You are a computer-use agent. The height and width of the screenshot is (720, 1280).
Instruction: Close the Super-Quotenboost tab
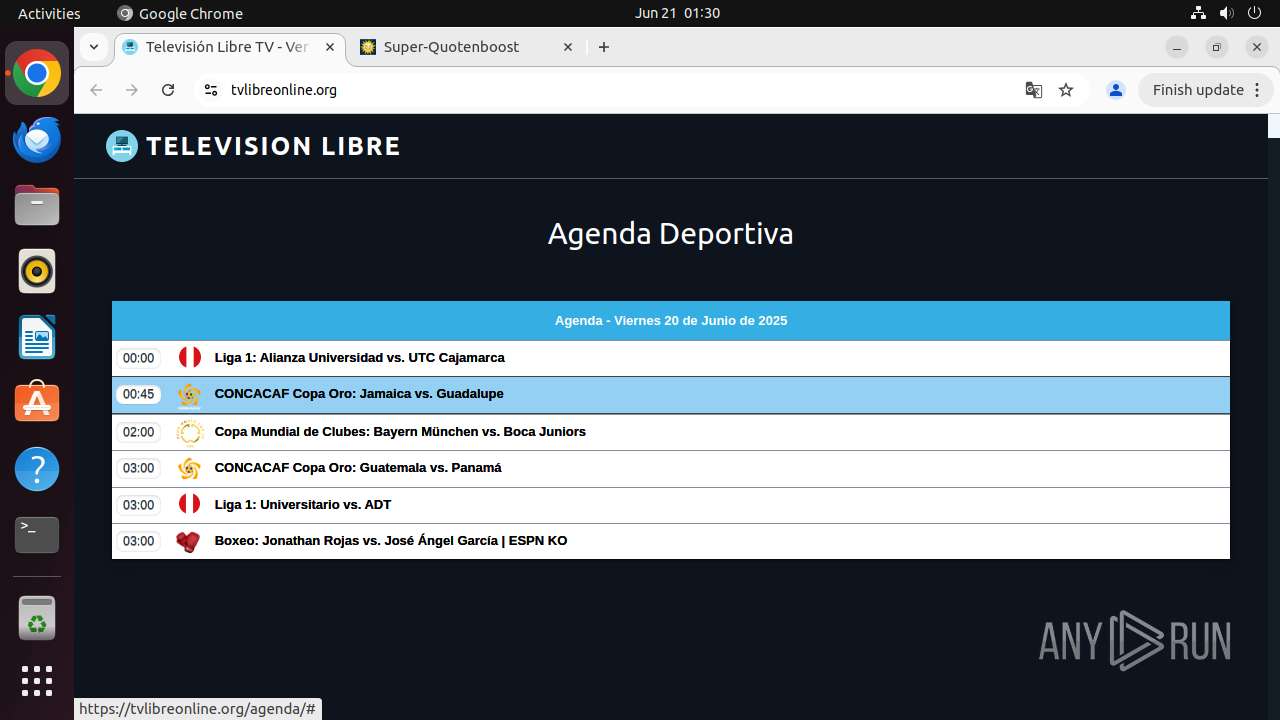pos(568,47)
